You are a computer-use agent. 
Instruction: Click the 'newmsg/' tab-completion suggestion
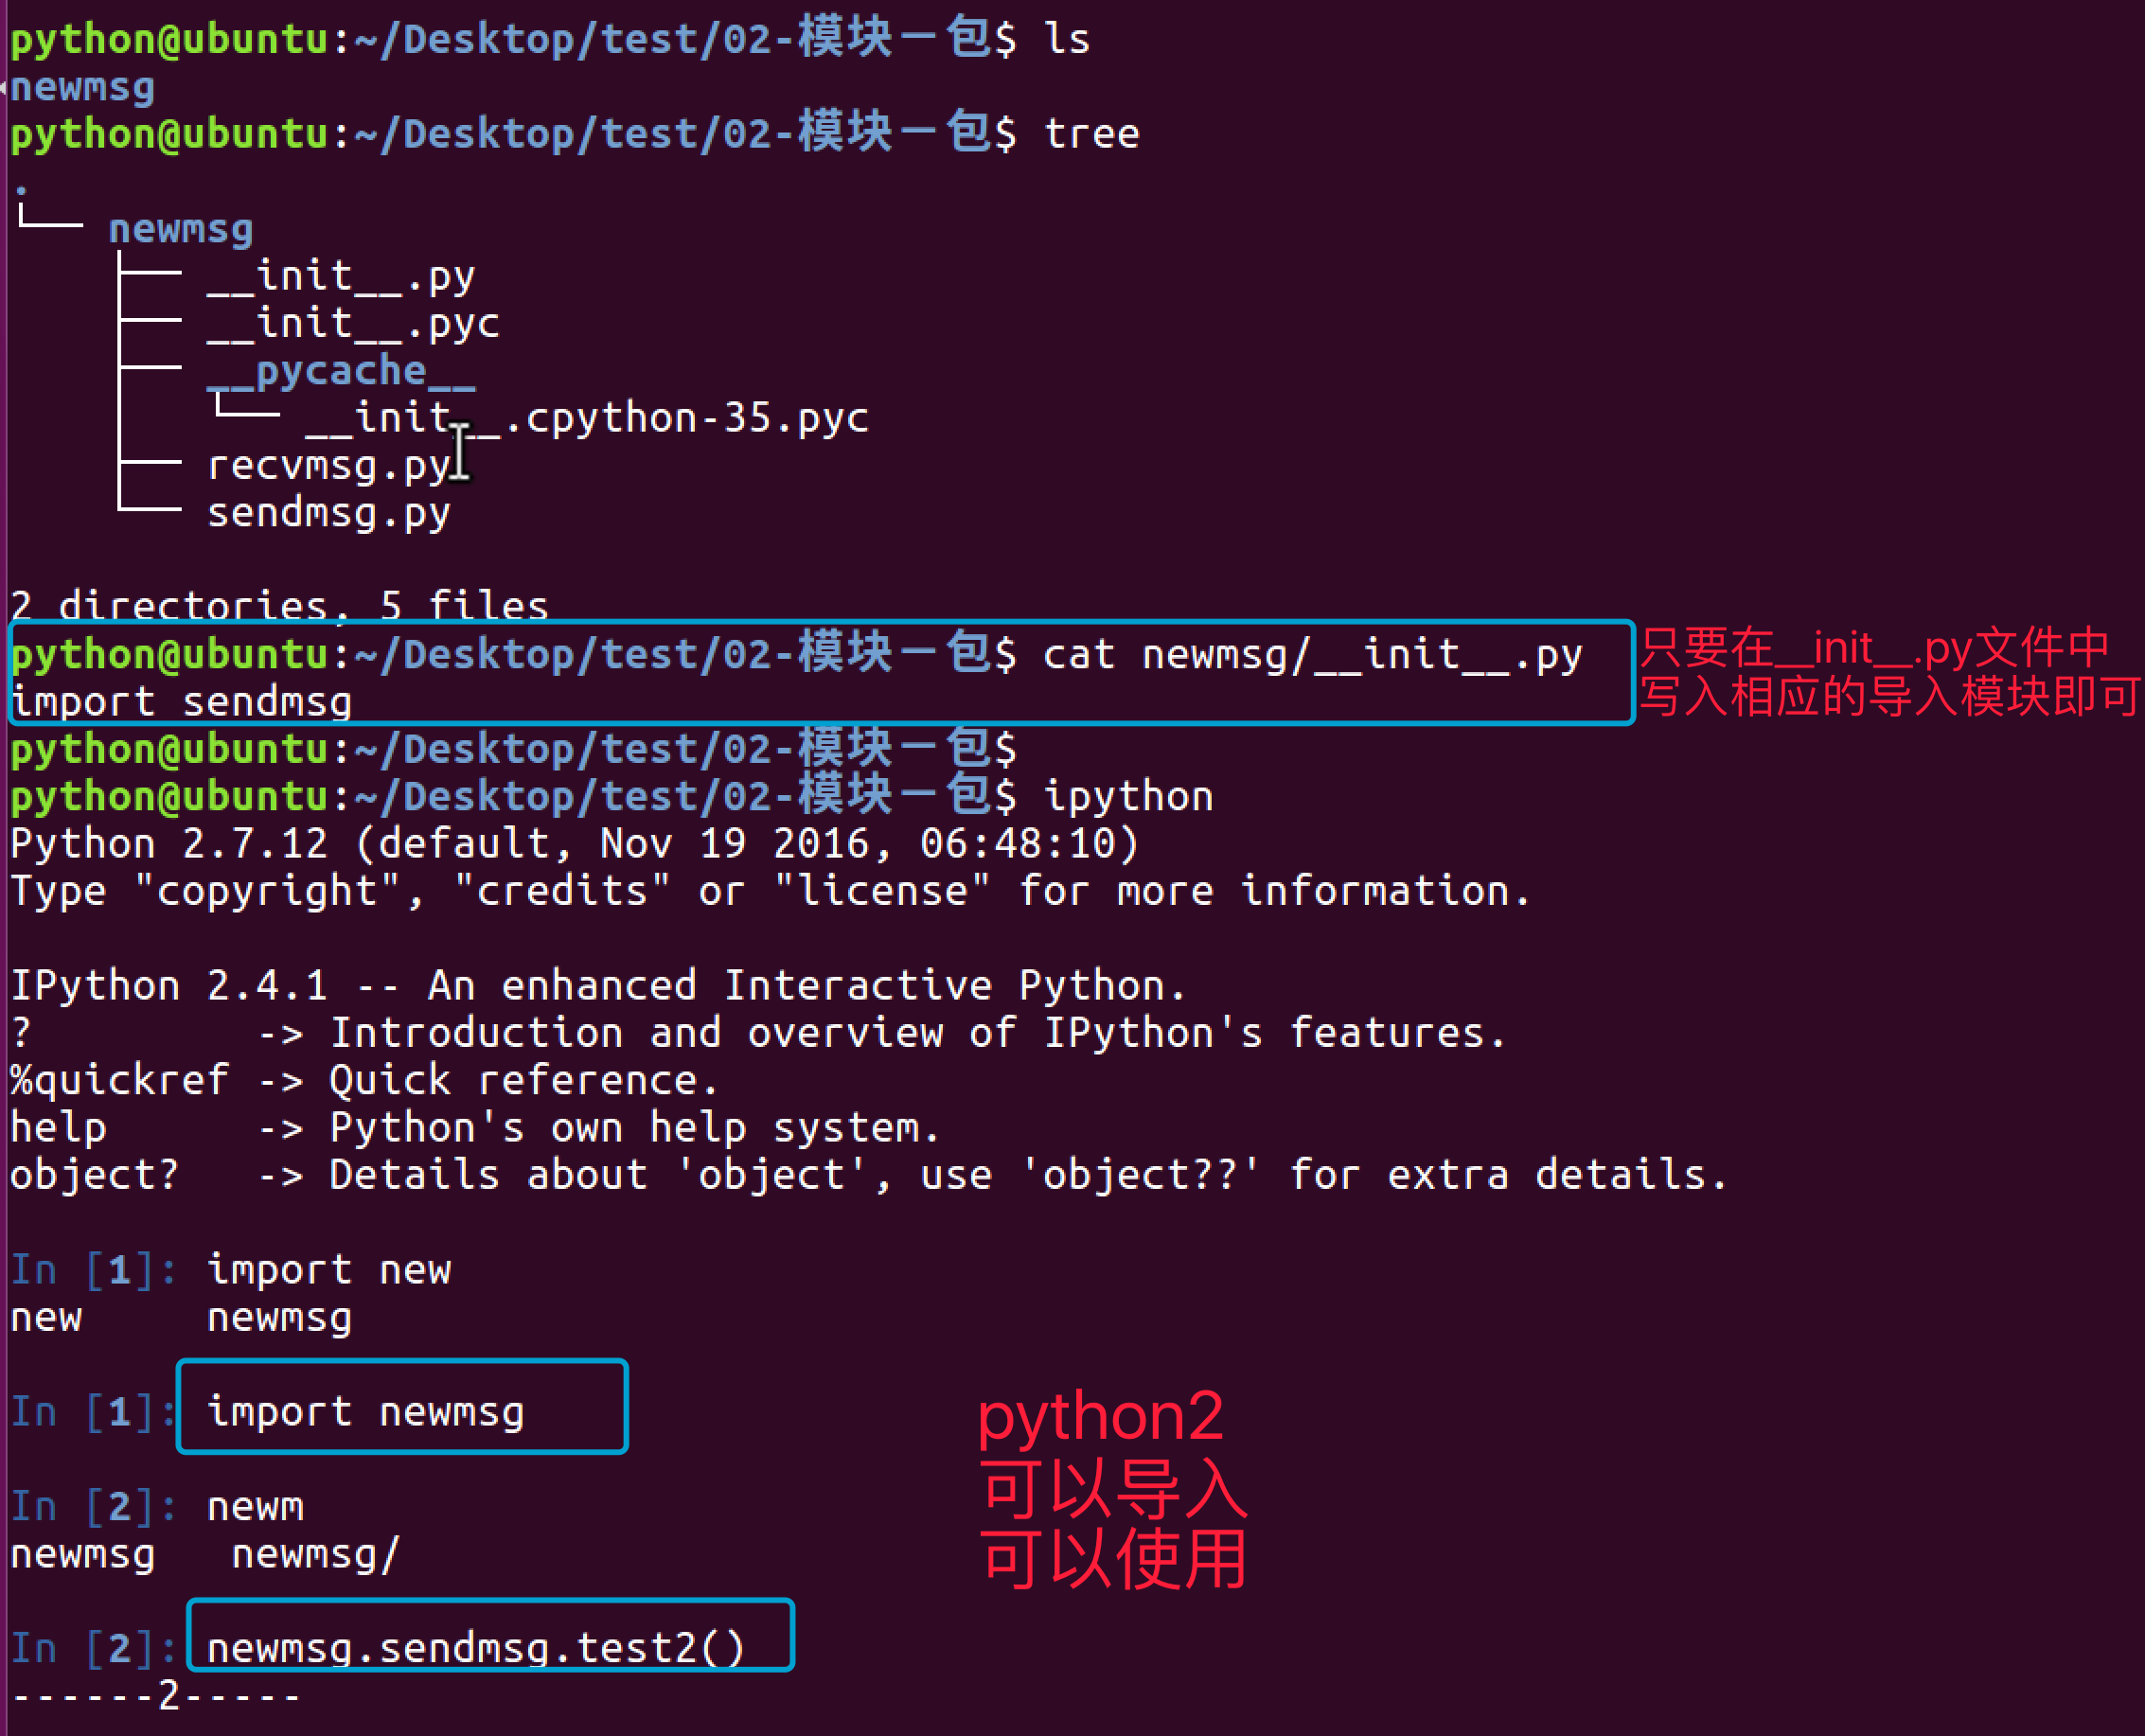316,1555
